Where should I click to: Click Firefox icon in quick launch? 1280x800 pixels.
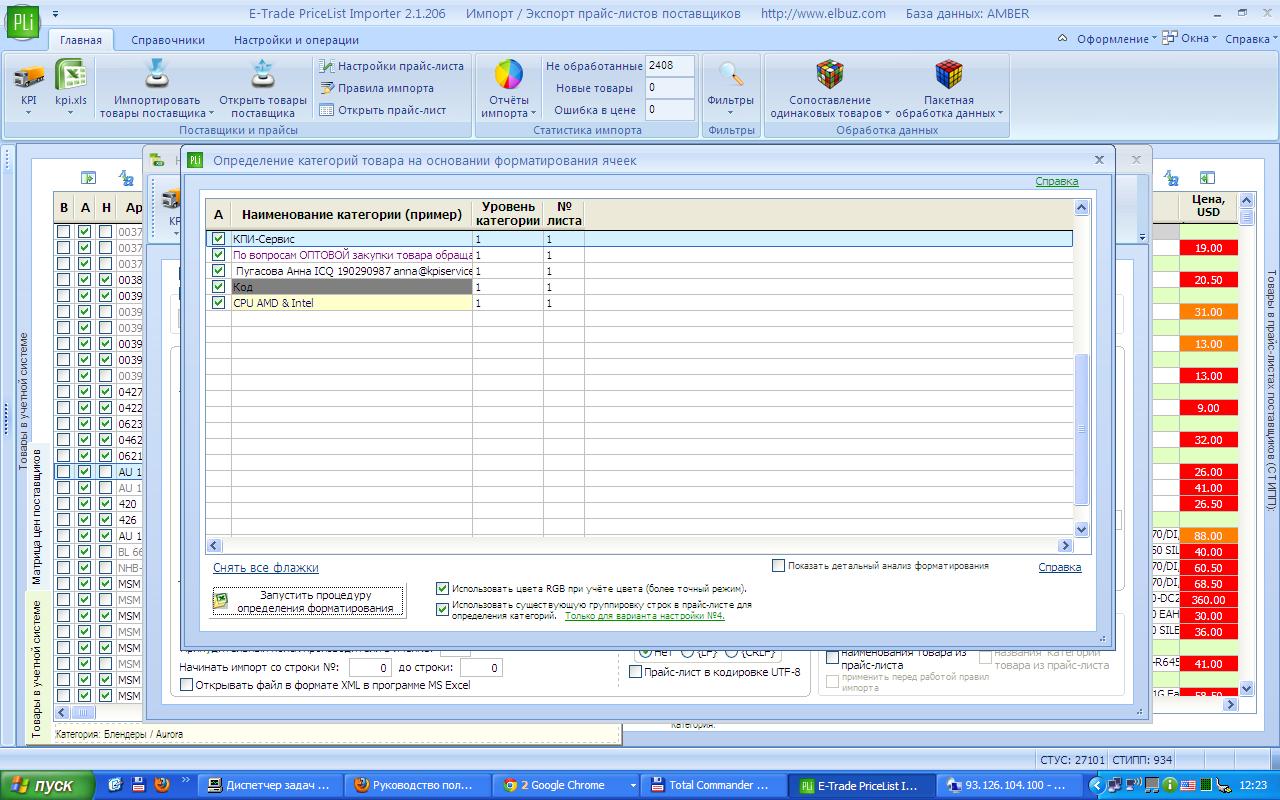[162, 785]
